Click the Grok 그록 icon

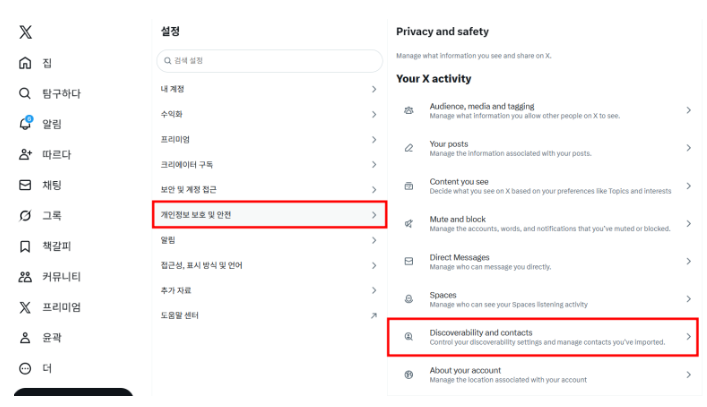(26, 215)
